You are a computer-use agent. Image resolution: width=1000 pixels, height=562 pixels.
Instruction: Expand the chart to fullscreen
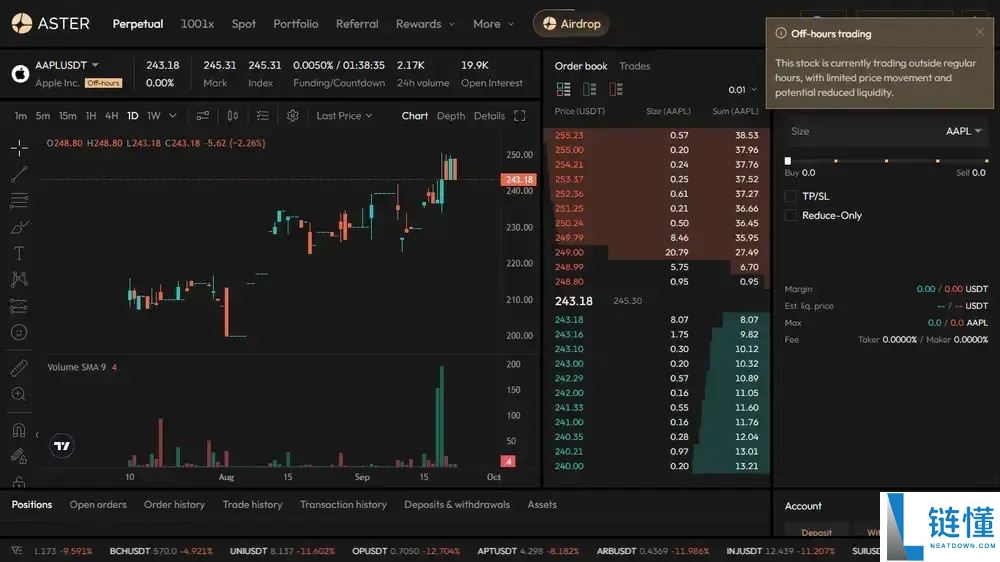(x=520, y=115)
